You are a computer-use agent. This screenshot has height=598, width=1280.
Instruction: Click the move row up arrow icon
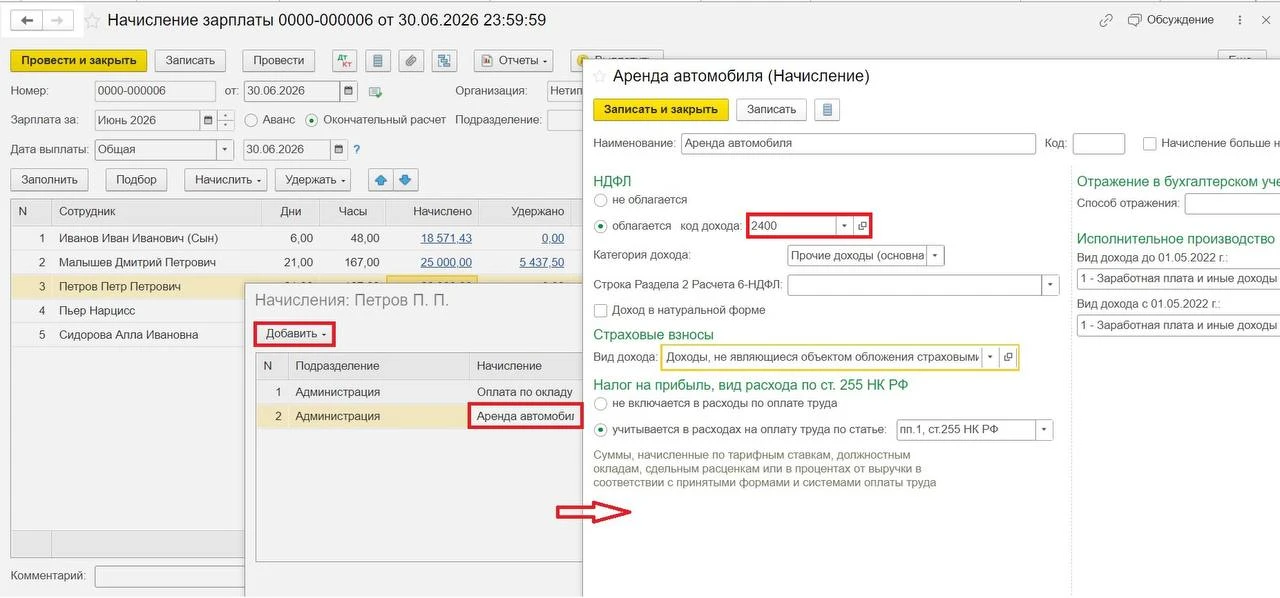pyautogui.click(x=381, y=180)
